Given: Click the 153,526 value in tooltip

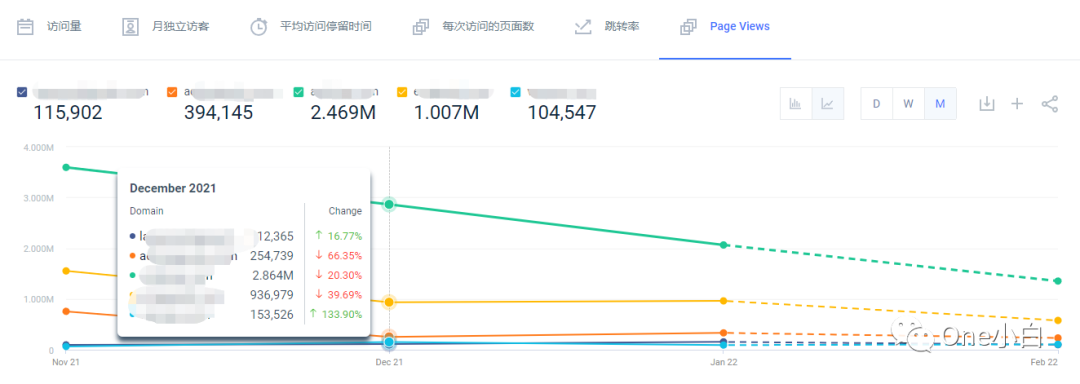Looking at the screenshot, I should click(x=272, y=314).
